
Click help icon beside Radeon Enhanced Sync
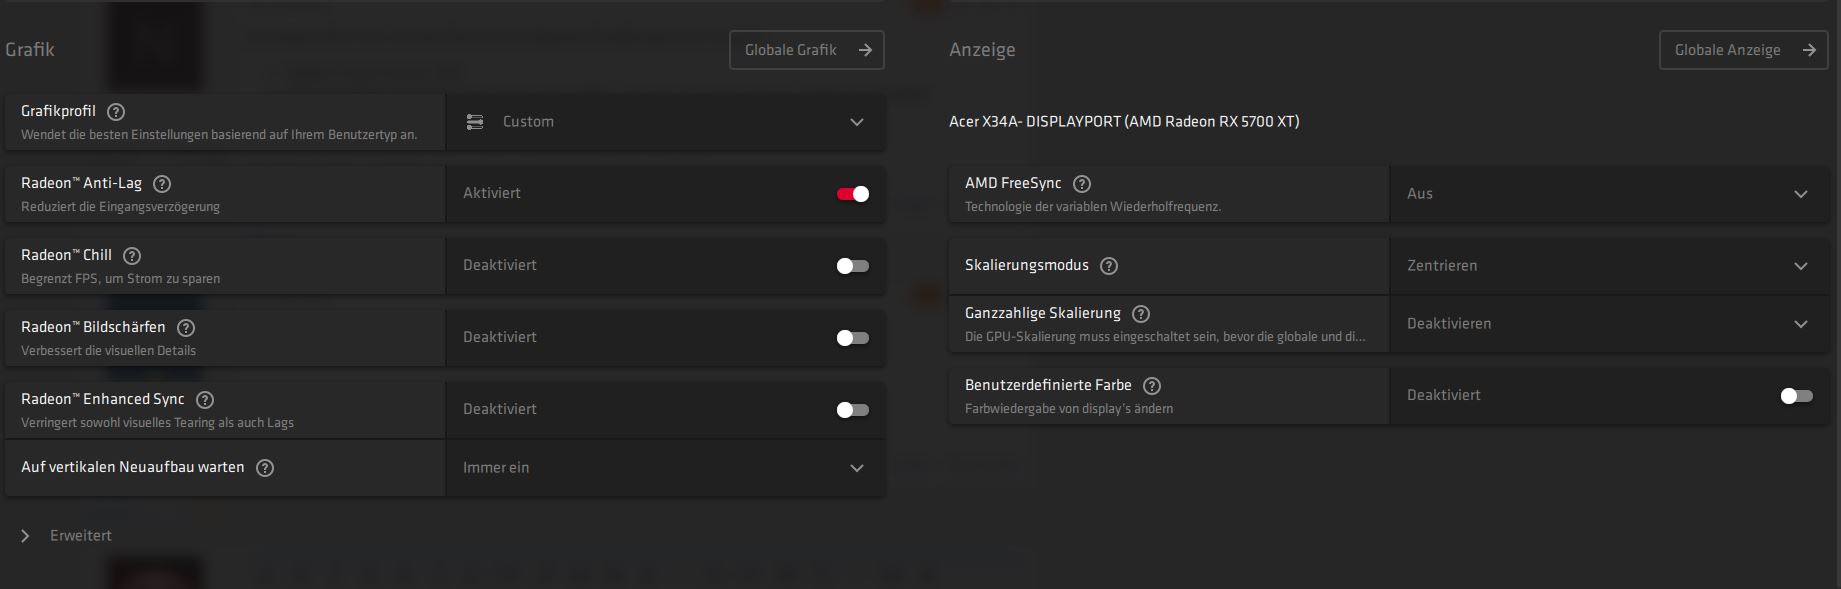(x=205, y=400)
